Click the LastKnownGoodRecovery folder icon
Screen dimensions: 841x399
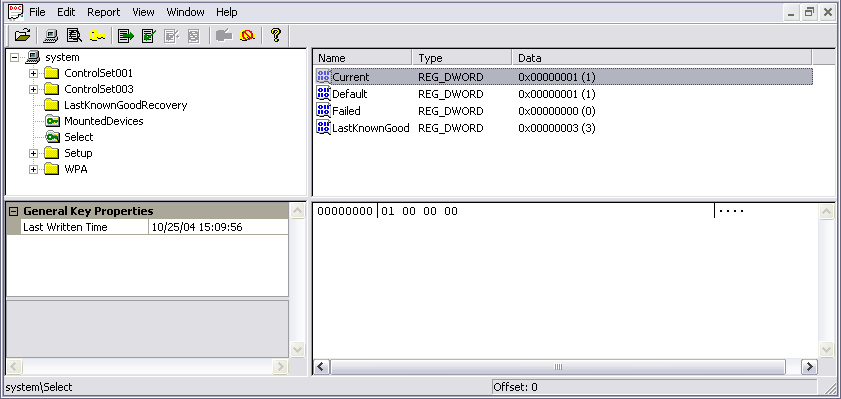[x=51, y=105]
